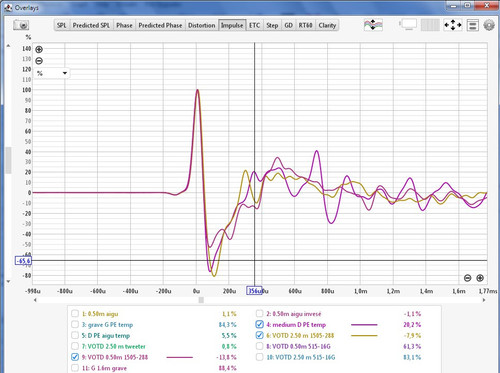500x373 pixels.
Task: Open the Step tab
Action: pos(272,25)
